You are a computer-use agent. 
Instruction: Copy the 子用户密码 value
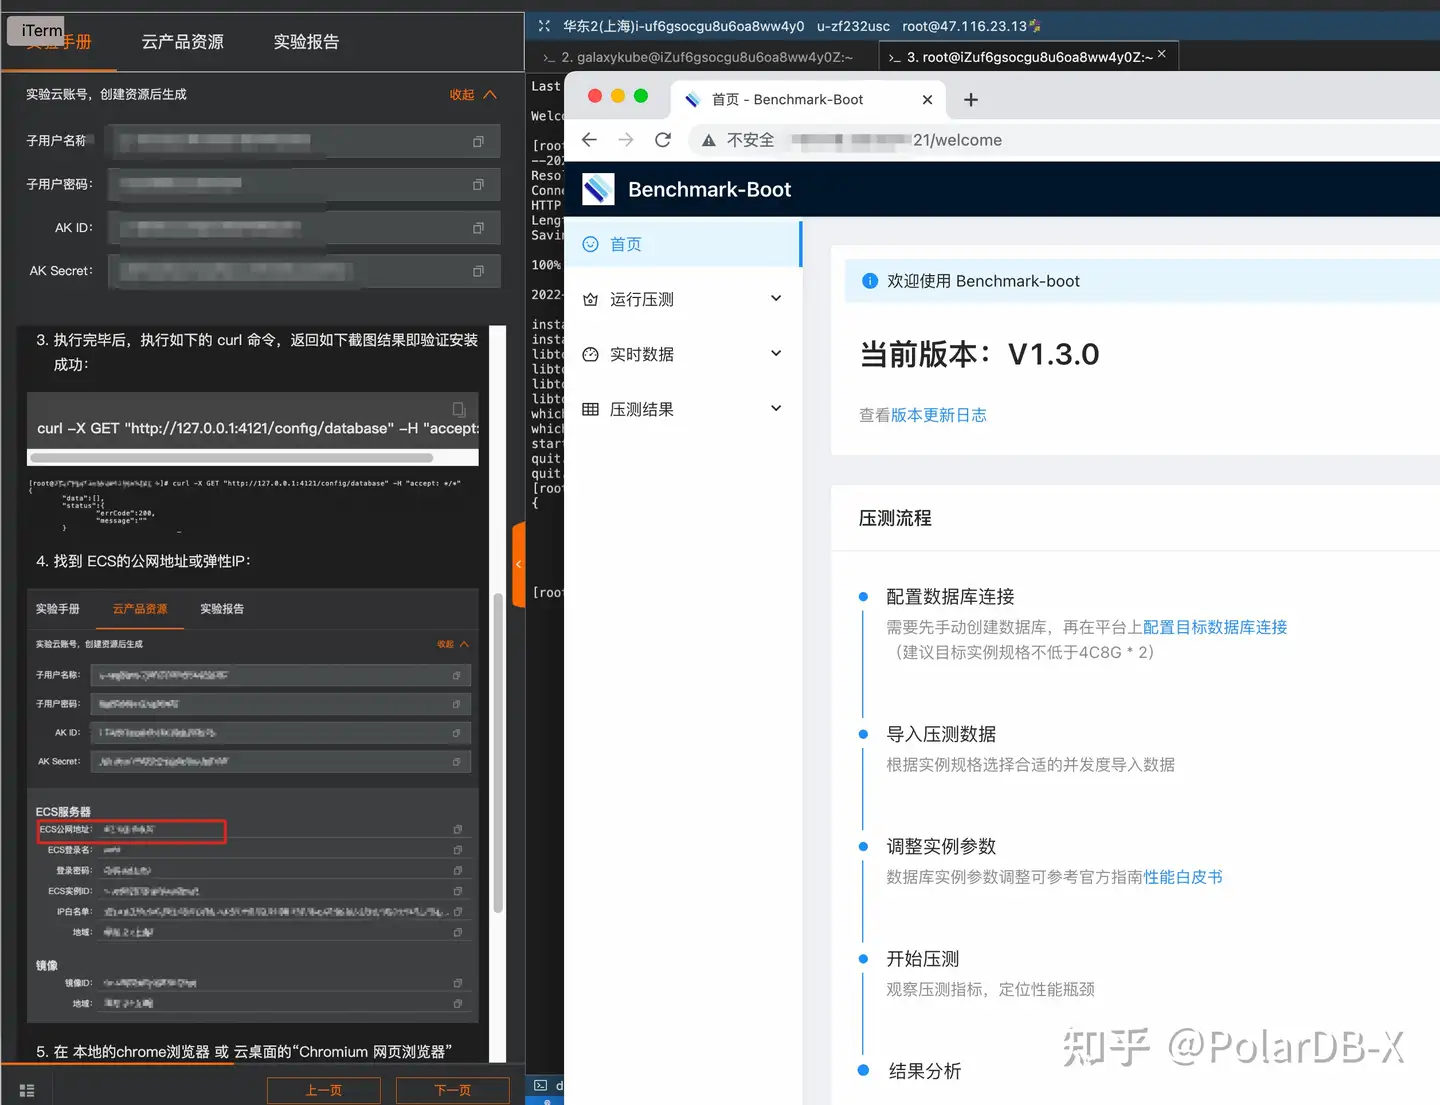click(x=478, y=185)
